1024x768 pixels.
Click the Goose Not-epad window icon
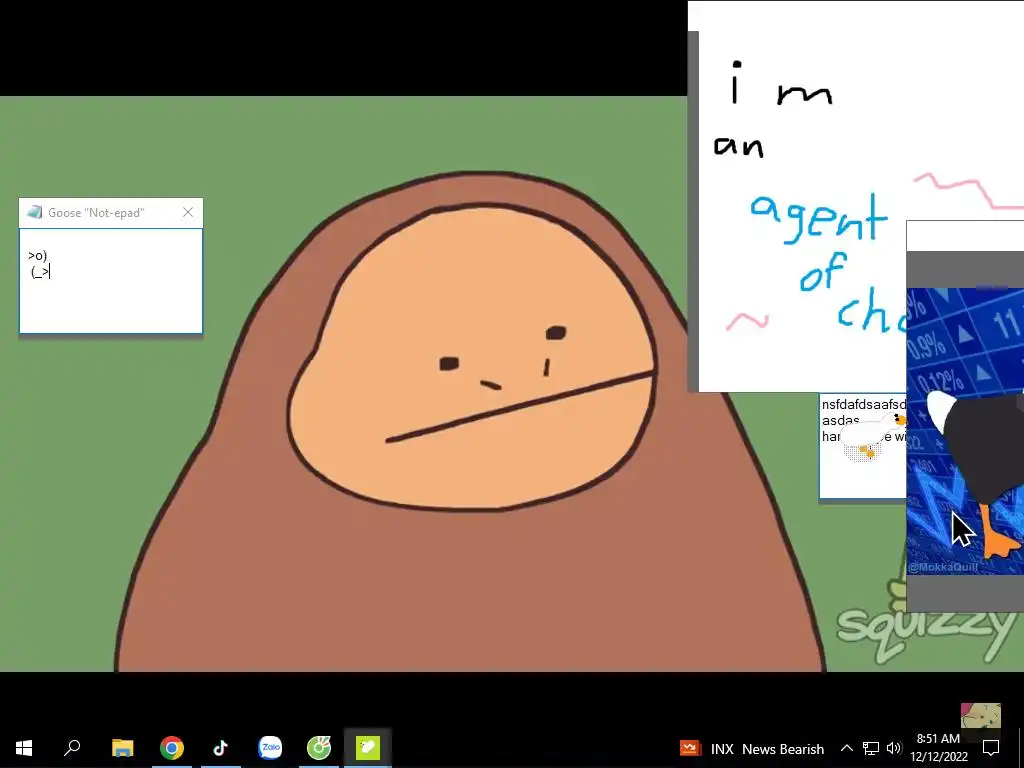tap(35, 212)
